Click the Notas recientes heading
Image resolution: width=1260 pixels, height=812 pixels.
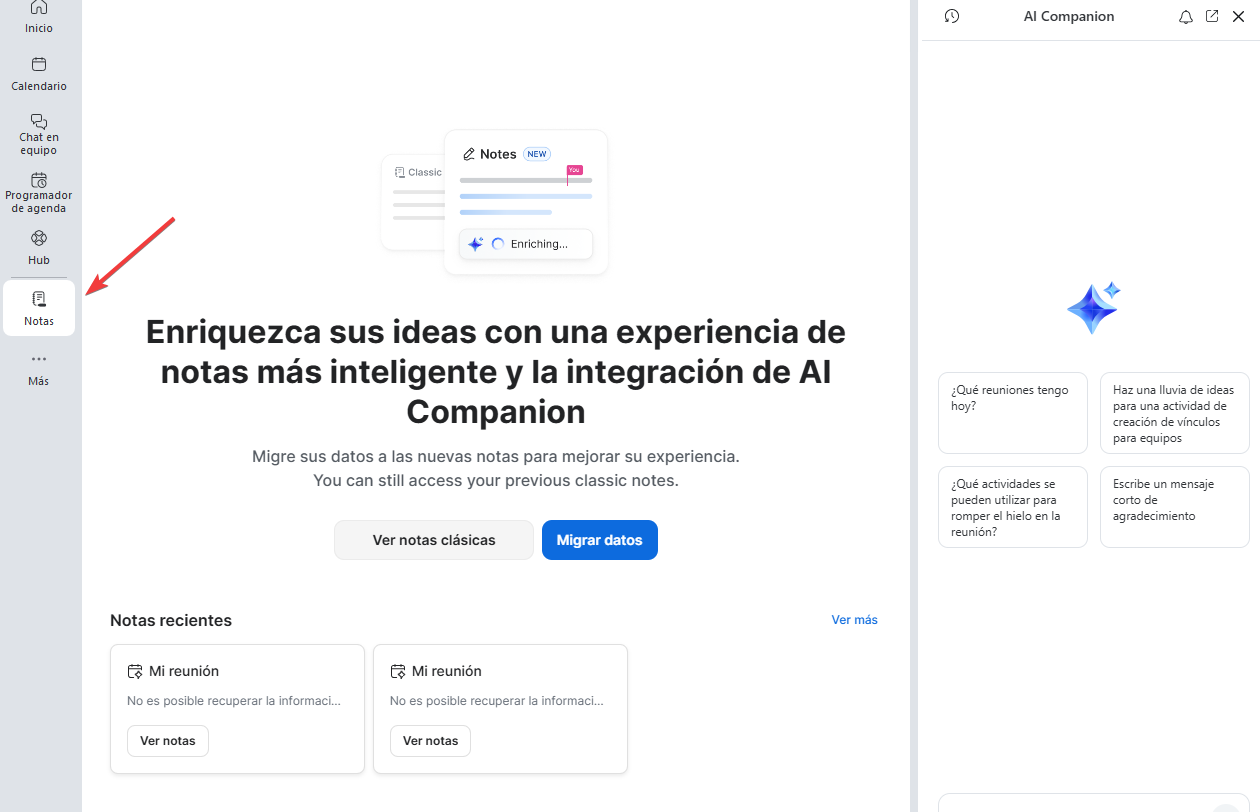[171, 620]
